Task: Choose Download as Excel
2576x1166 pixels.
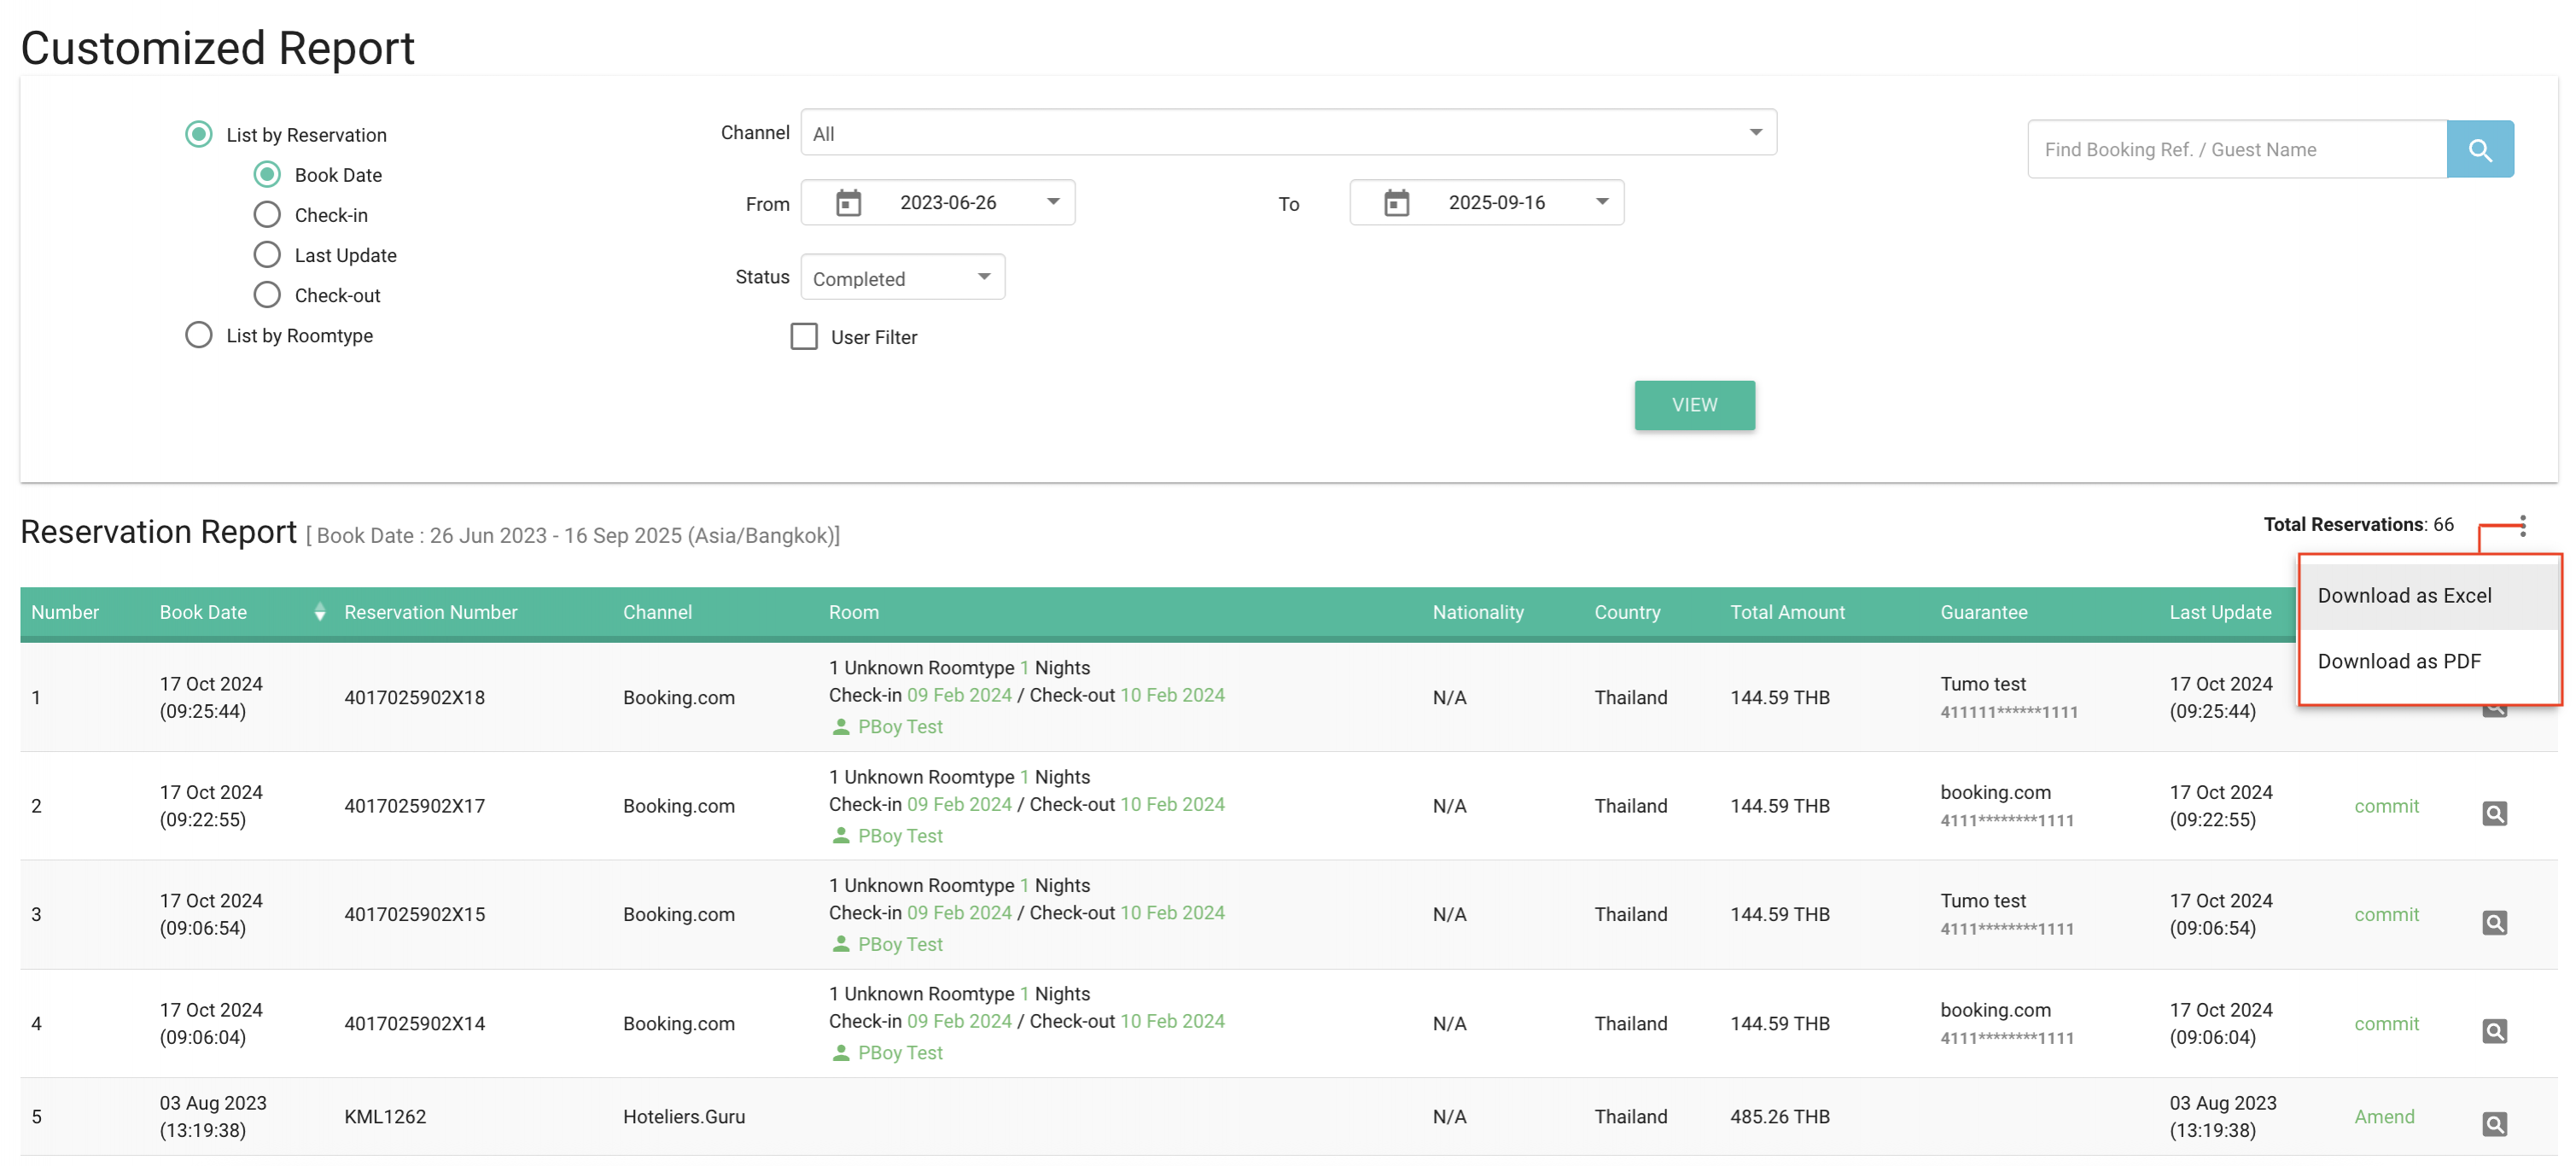Action: pyautogui.click(x=2404, y=596)
